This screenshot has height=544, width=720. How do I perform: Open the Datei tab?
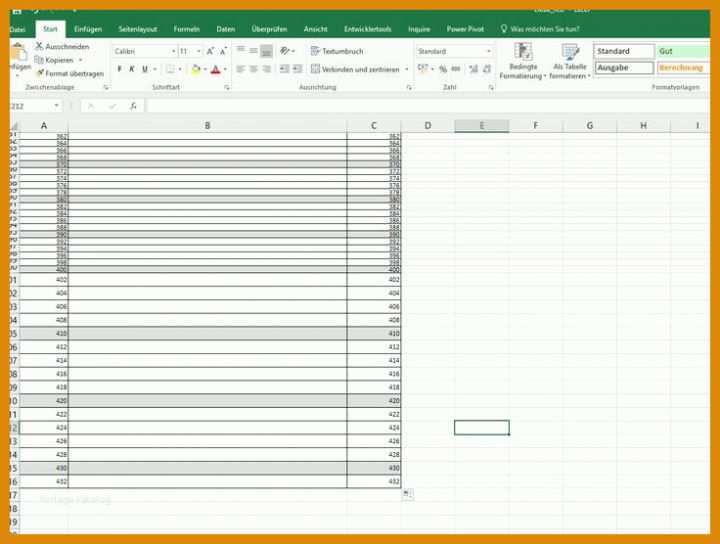(x=17, y=29)
